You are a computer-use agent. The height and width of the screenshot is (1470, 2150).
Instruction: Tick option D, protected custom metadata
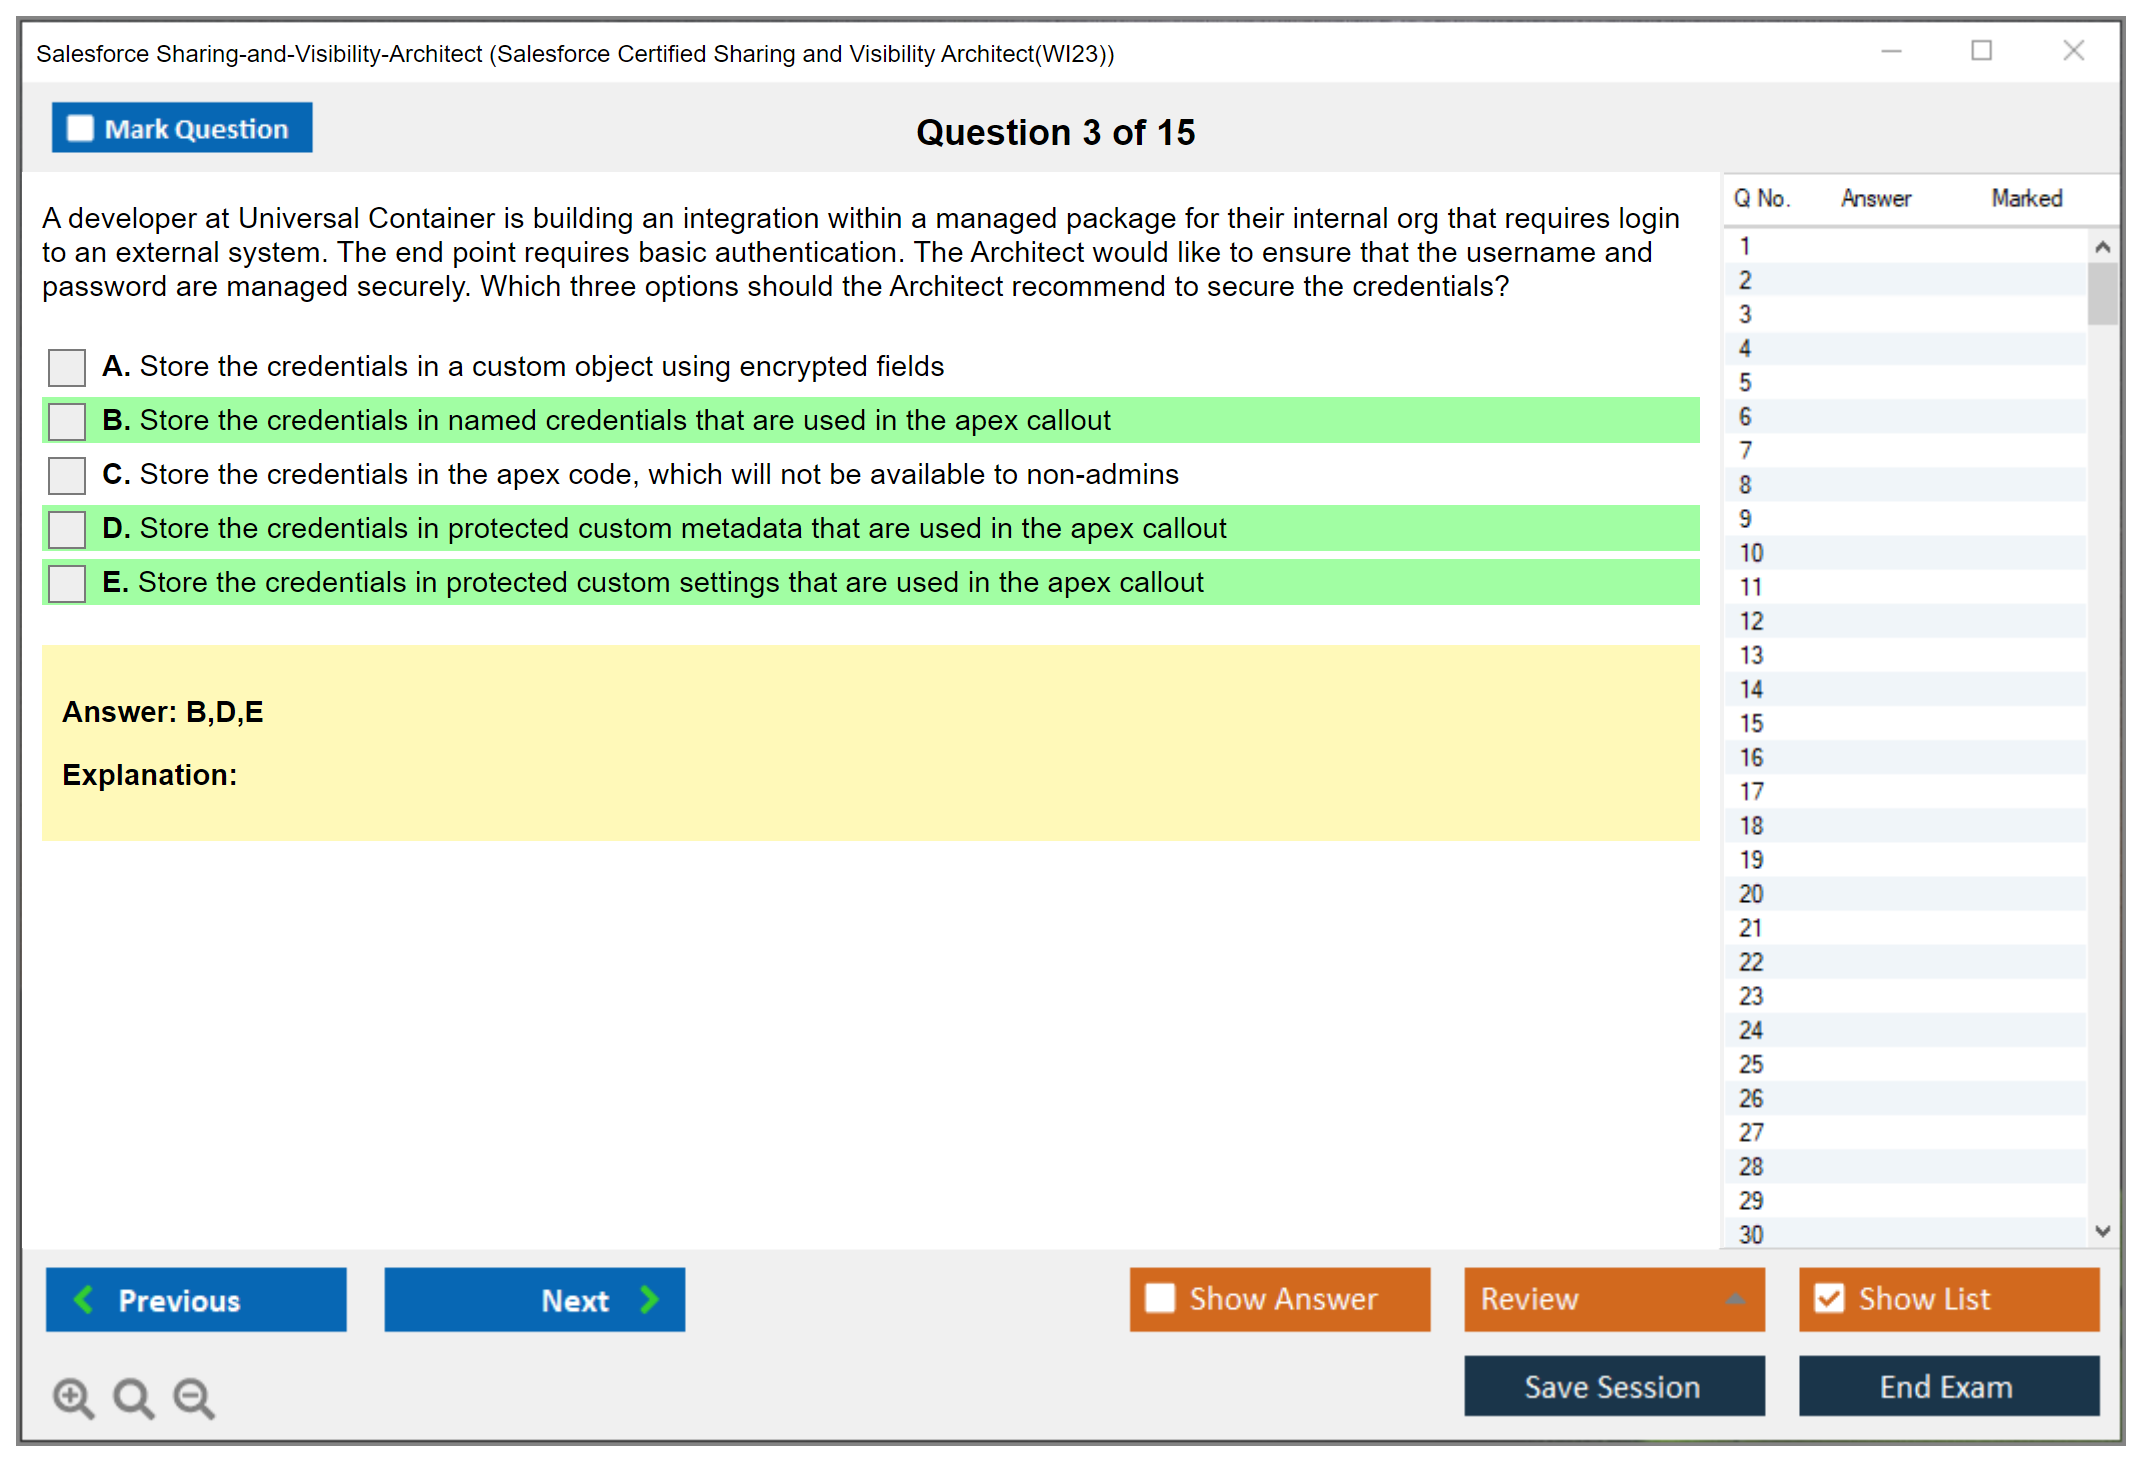pos(67,529)
